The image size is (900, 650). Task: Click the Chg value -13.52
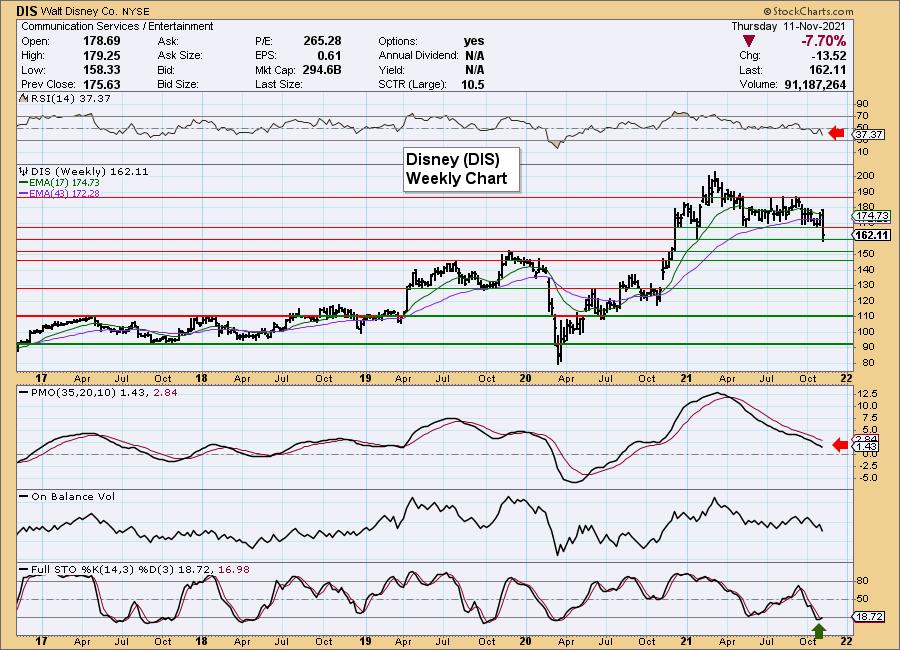[829, 55]
